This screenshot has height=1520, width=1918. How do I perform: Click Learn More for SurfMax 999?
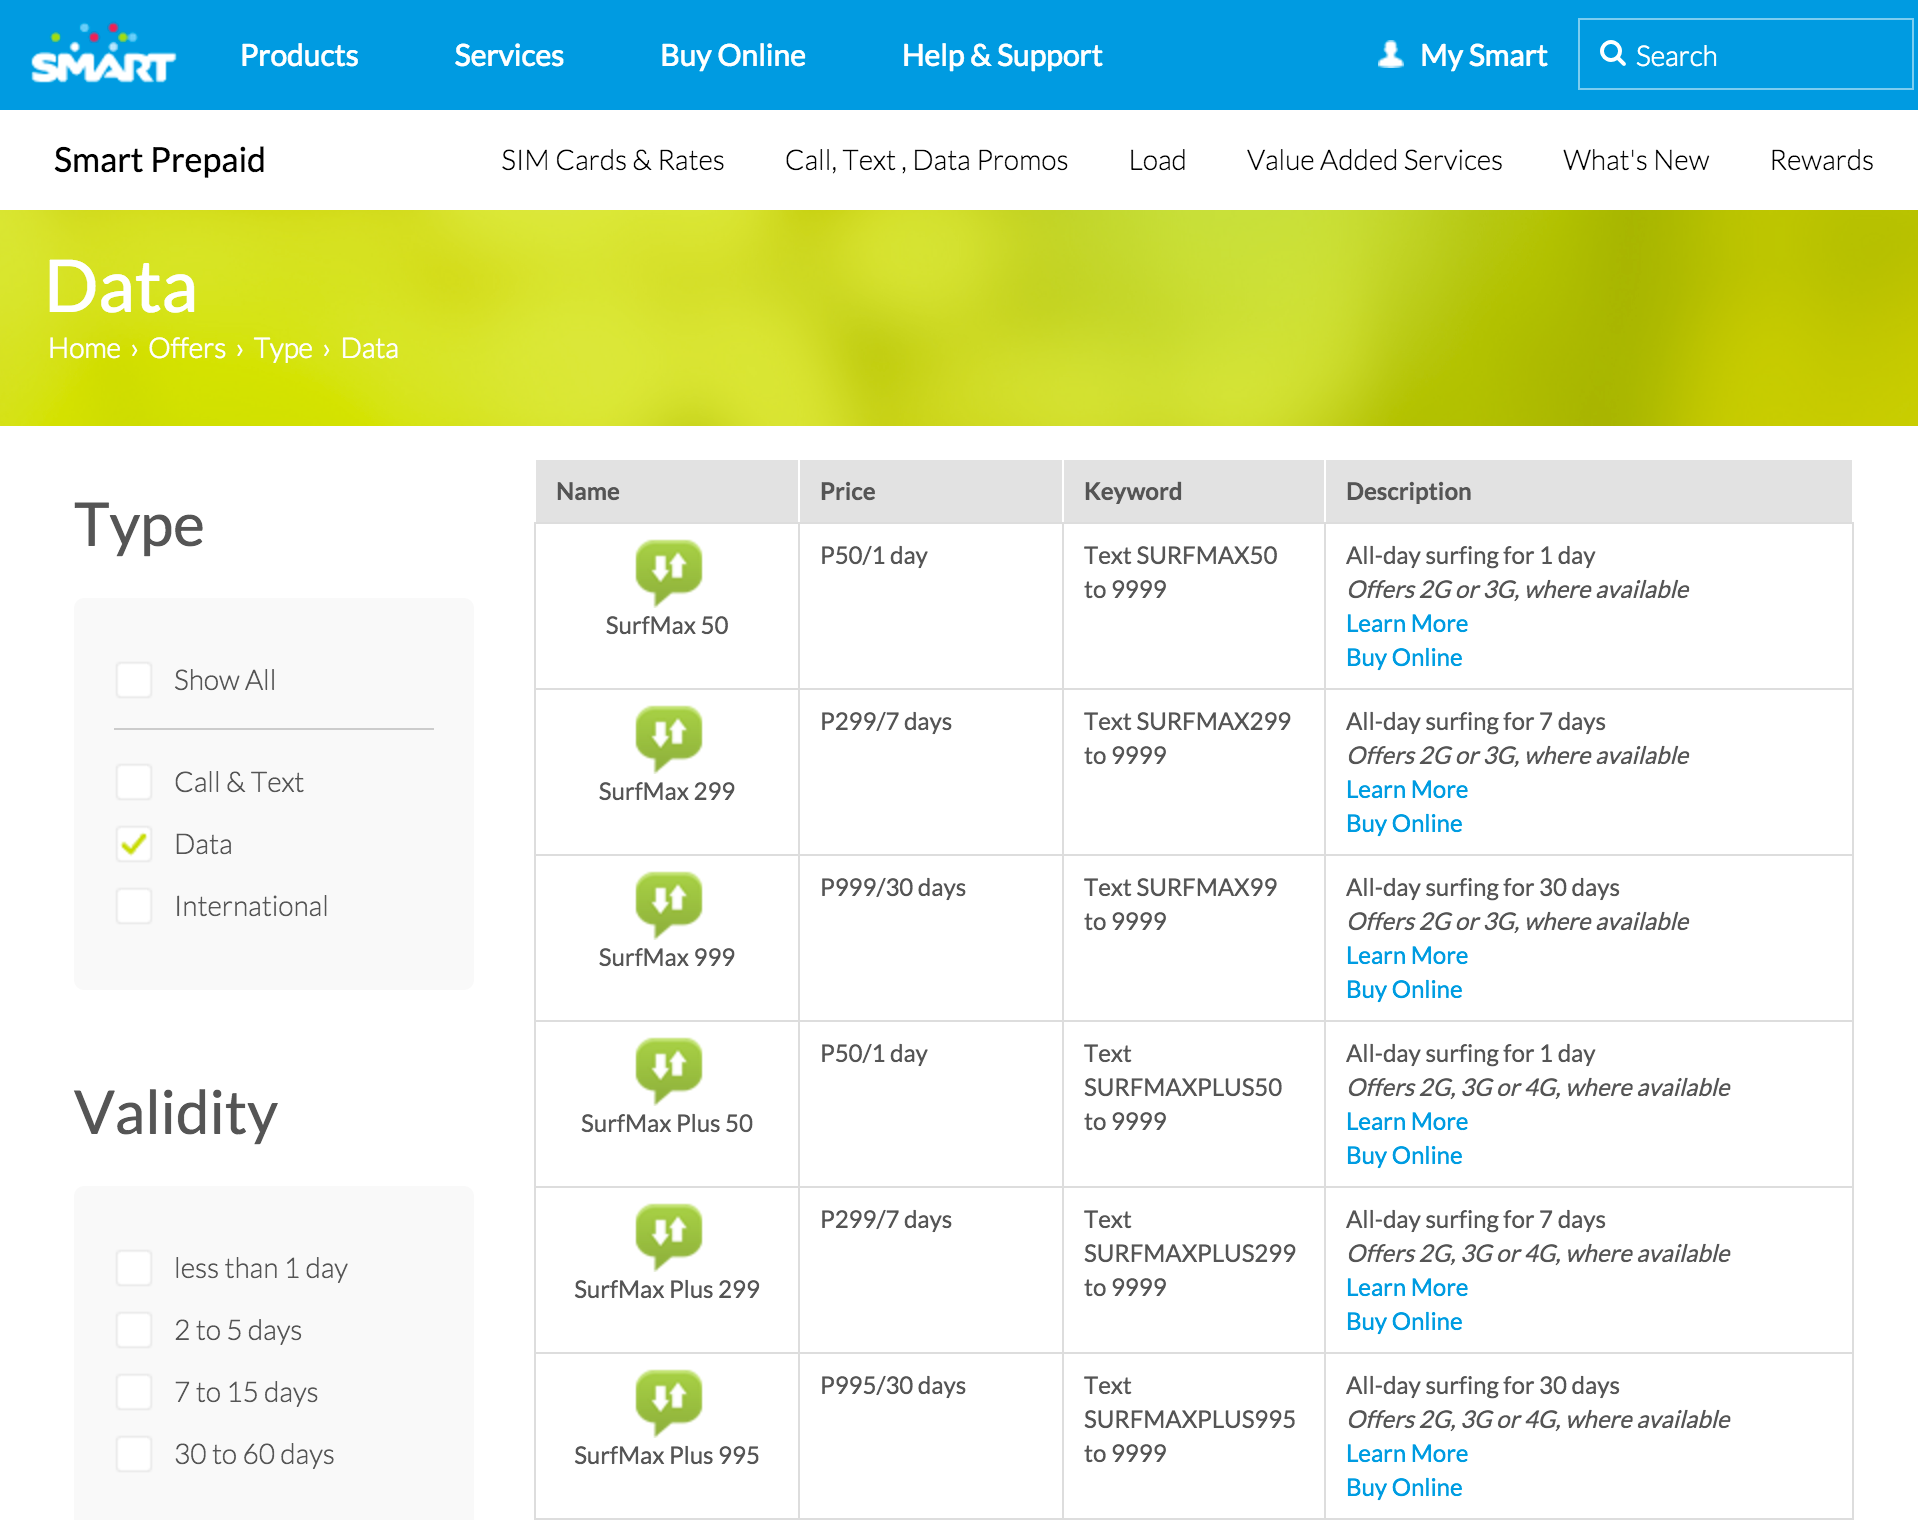tap(1407, 955)
